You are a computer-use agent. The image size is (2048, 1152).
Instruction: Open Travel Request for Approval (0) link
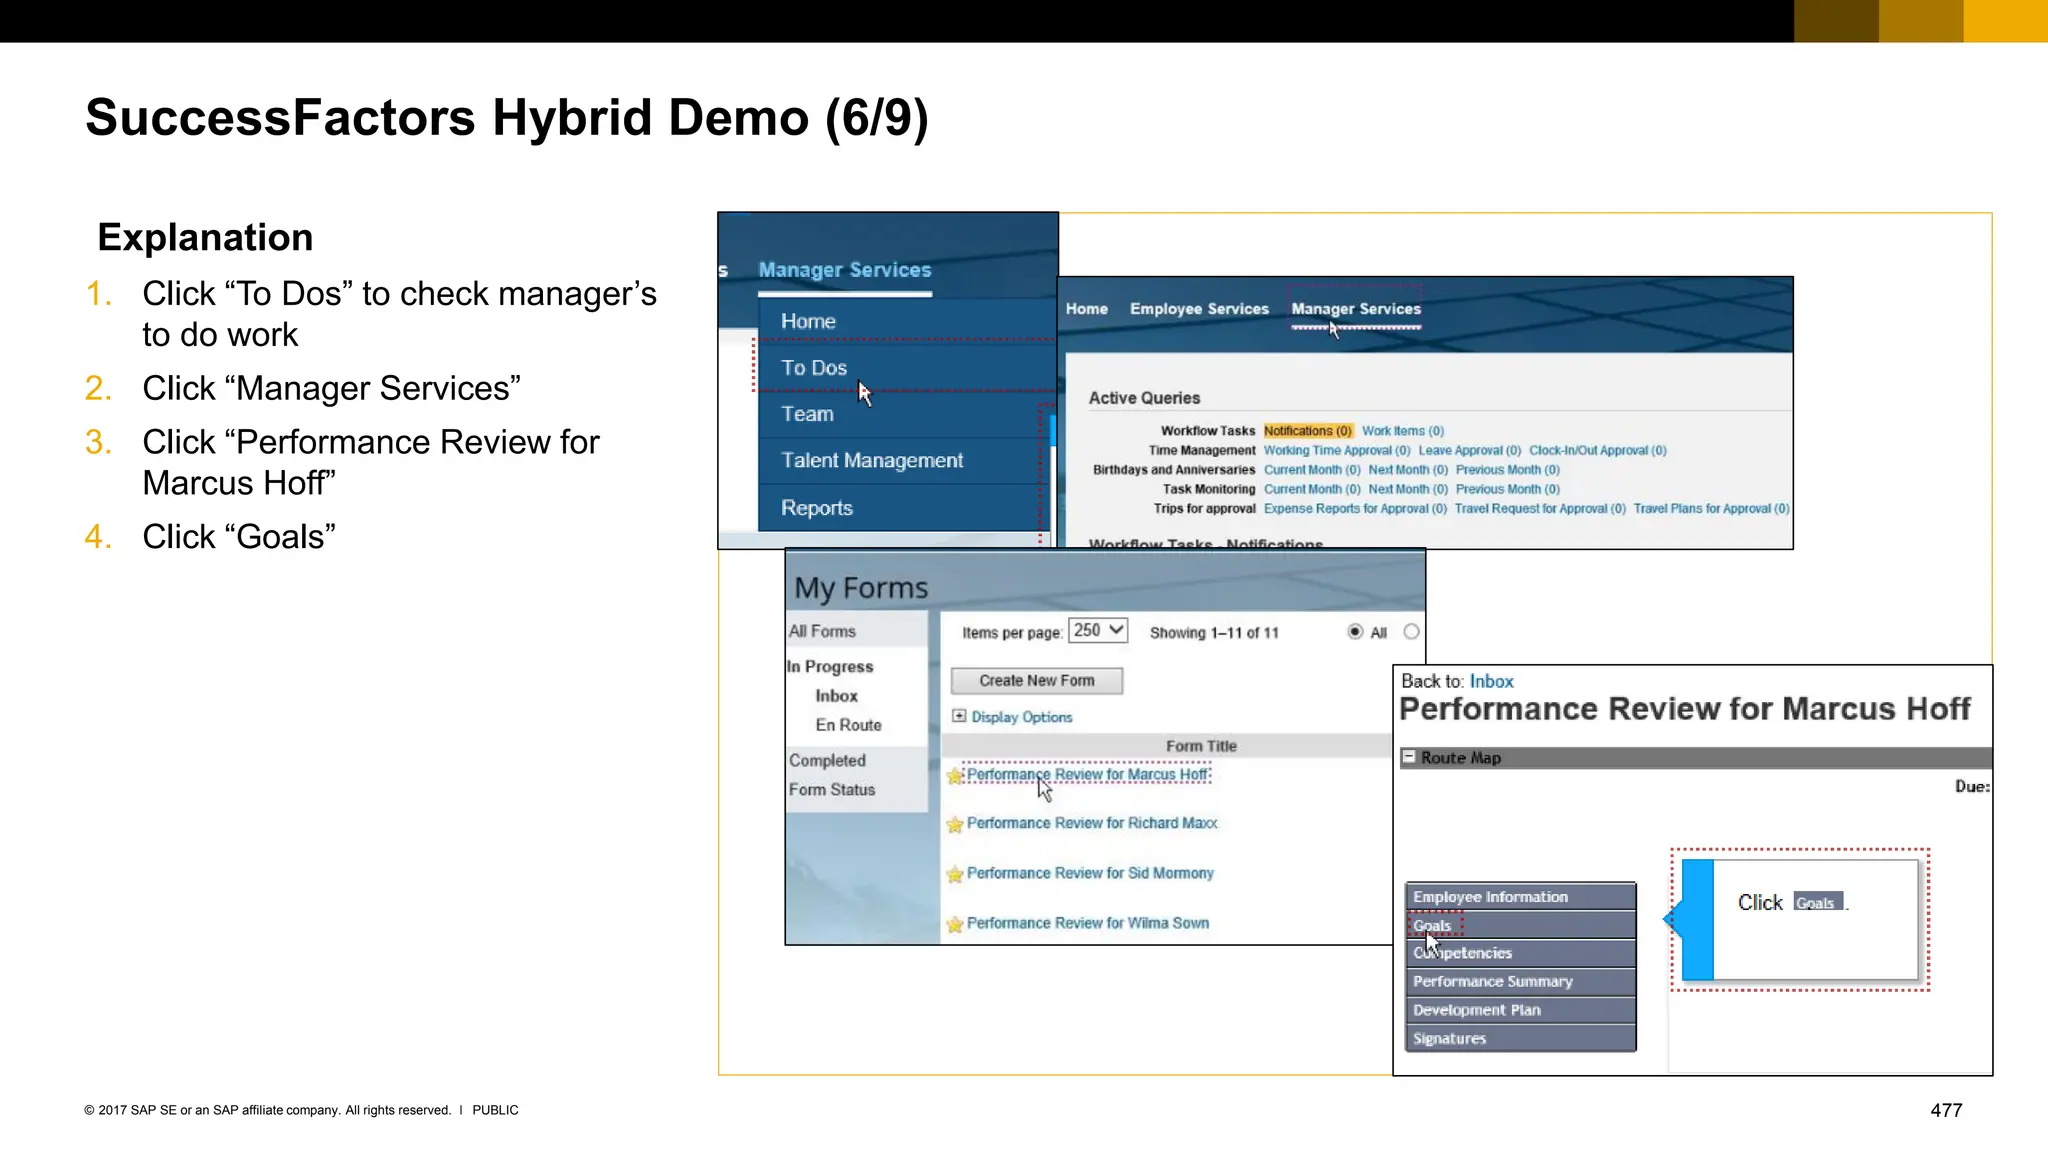[1540, 509]
